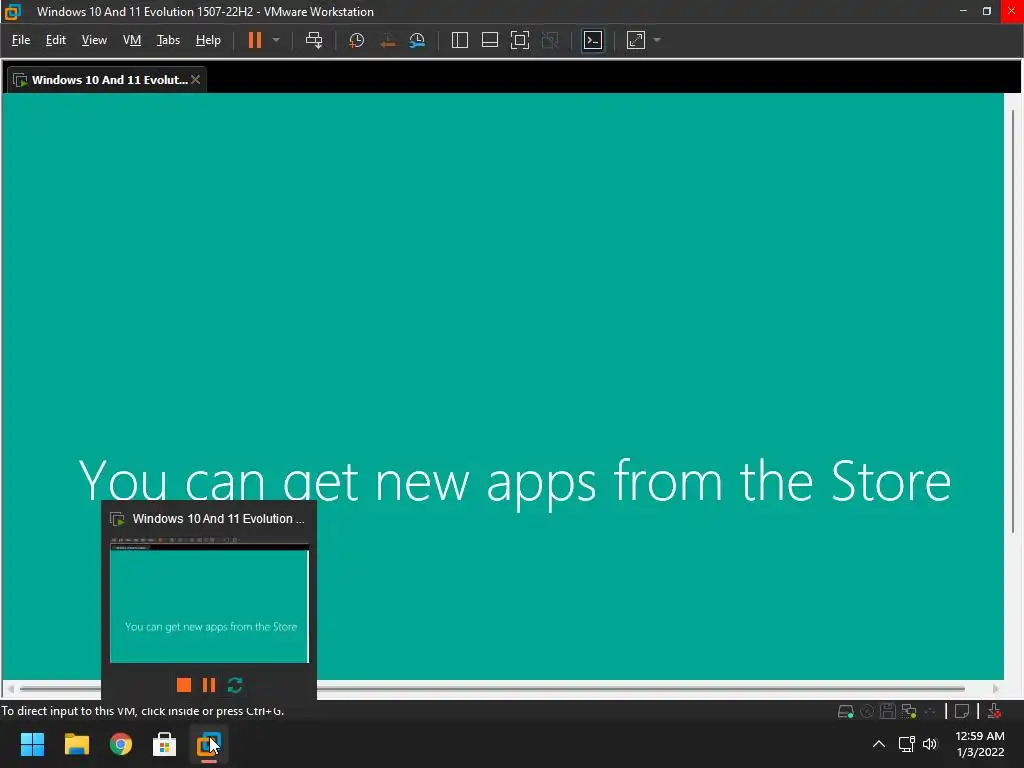Pause the VM from the thumbnail preview
Screen dimensions: 1024x768
(209, 684)
